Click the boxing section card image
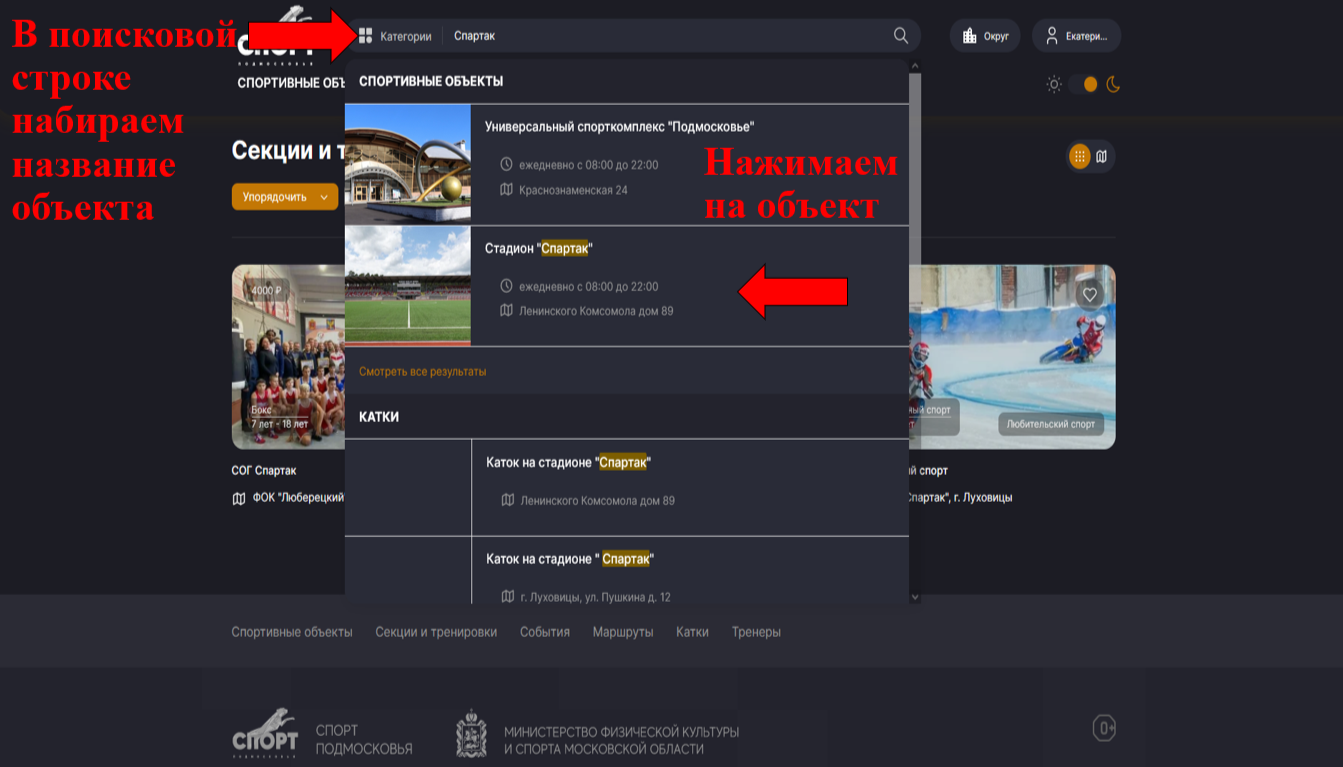The width and height of the screenshot is (1343, 767). coord(288,356)
